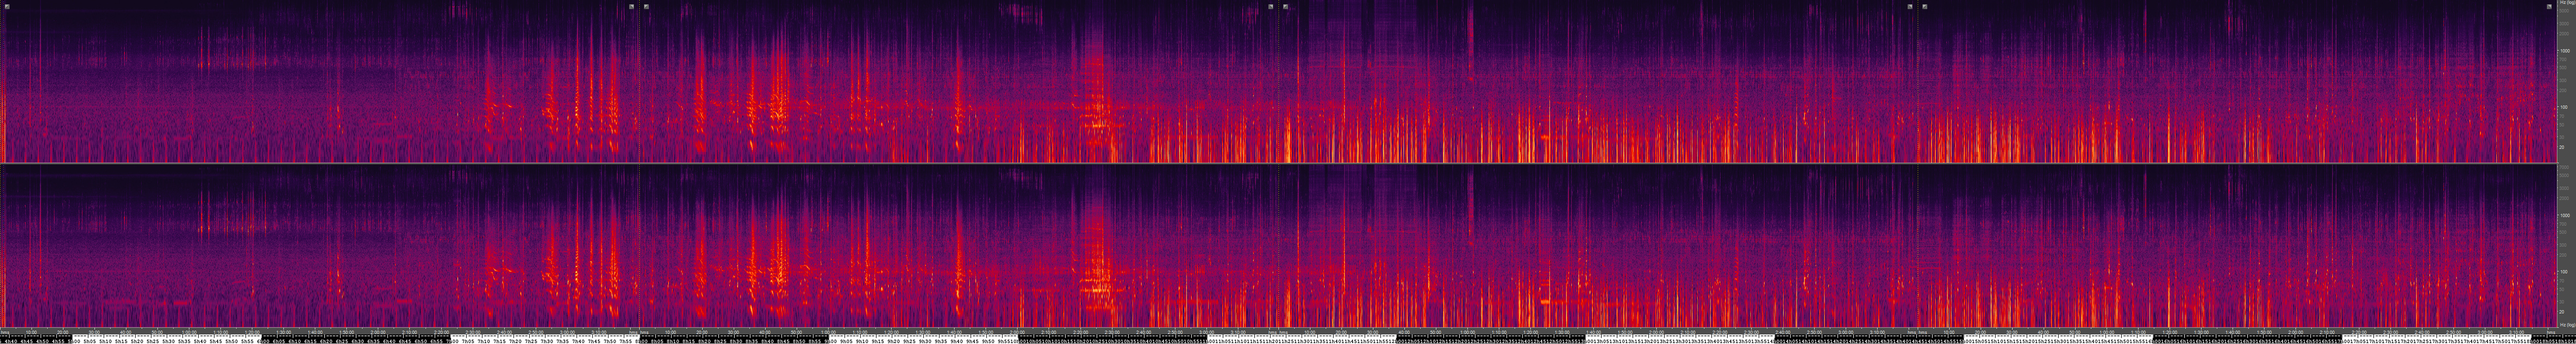Click the top-left corner icon of first file
Screen dimensions: 2576x344
[7, 6]
